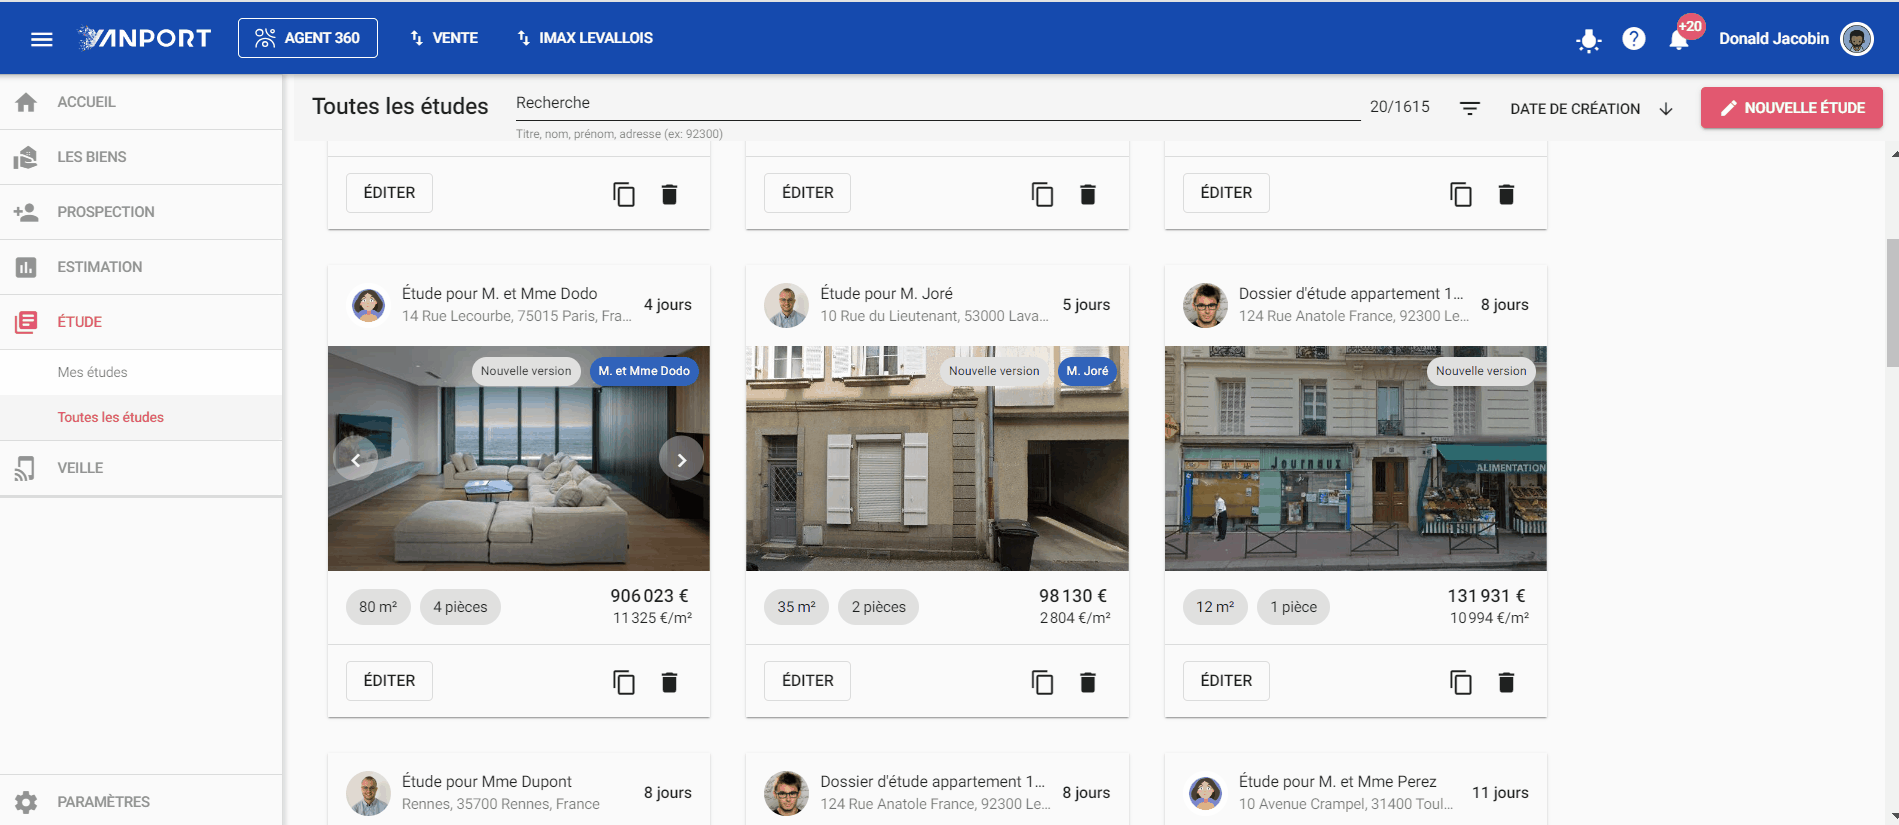The height and width of the screenshot is (825, 1899).
Task: Edit the 131 931 € apartment study
Action: [x=1226, y=681]
